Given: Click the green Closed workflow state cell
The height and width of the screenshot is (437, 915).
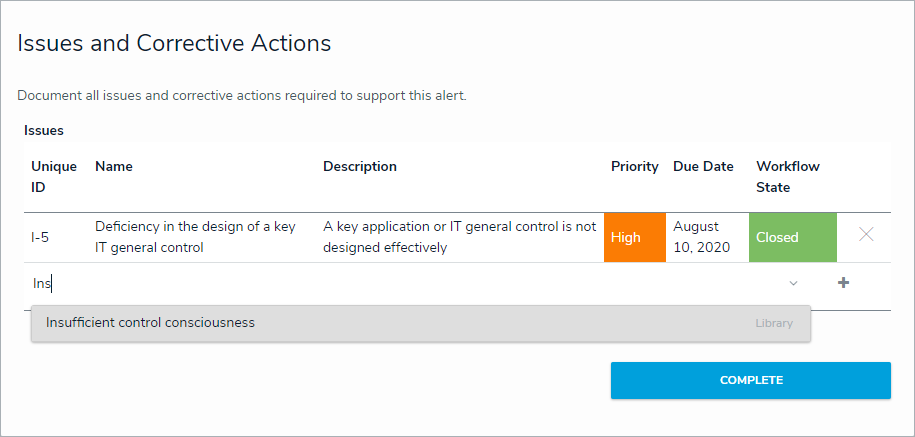Looking at the screenshot, I should [x=792, y=238].
